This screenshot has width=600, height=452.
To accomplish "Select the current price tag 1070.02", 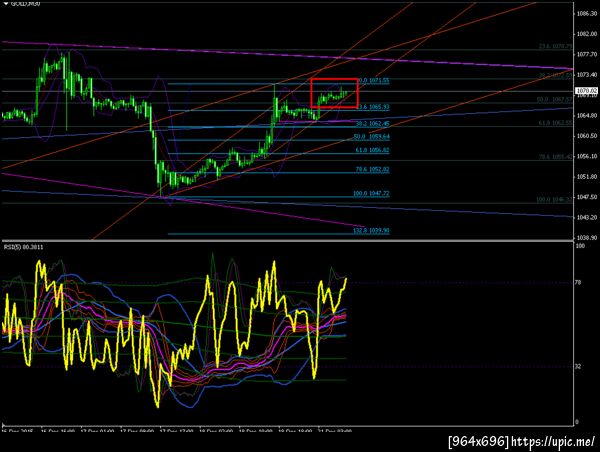I will pos(587,91).
